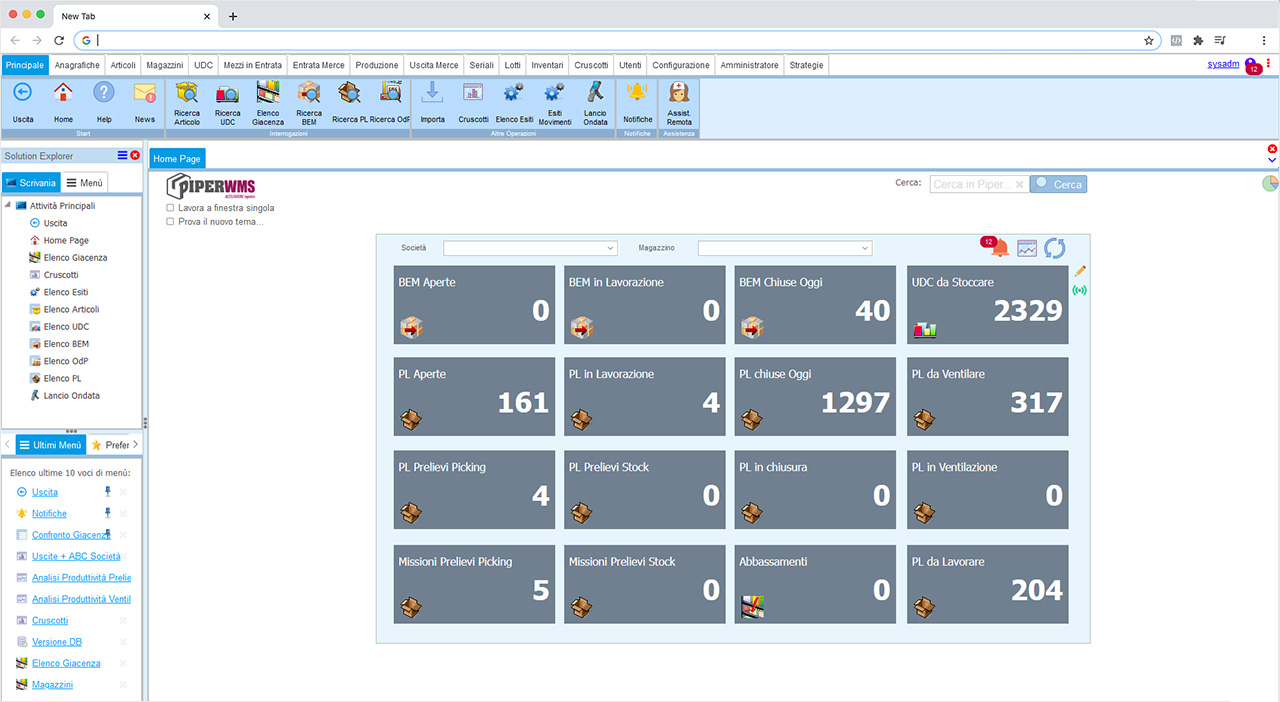Start Lancio Ondata from the ribbon
The width and height of the screenshot is (1280, 702).
(x=595, y=102)
